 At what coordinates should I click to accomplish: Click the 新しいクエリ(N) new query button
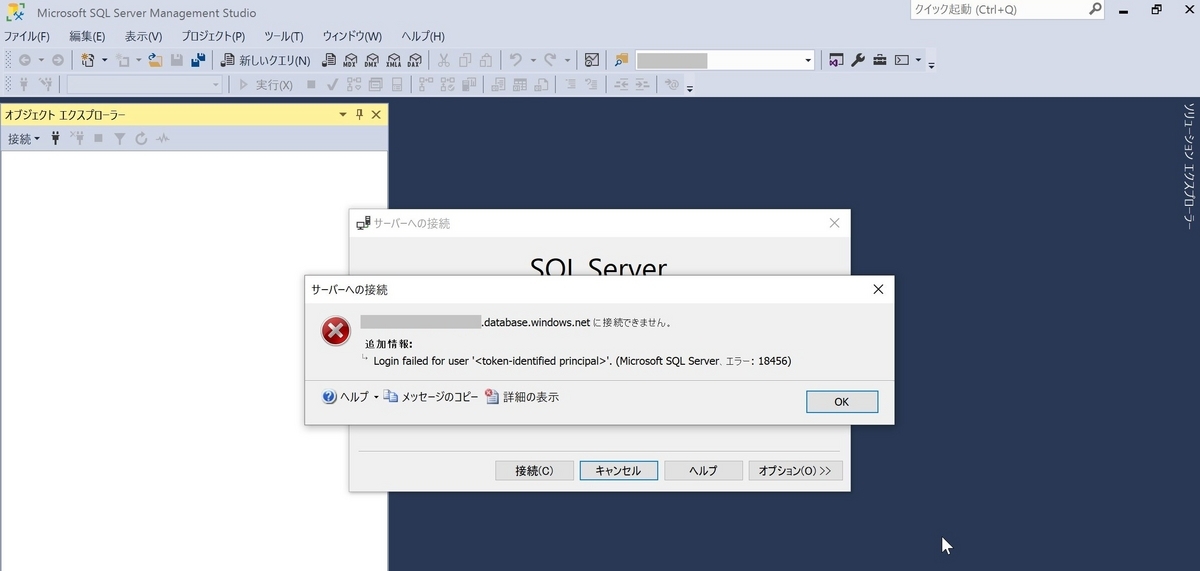click(x=265, y=60)
